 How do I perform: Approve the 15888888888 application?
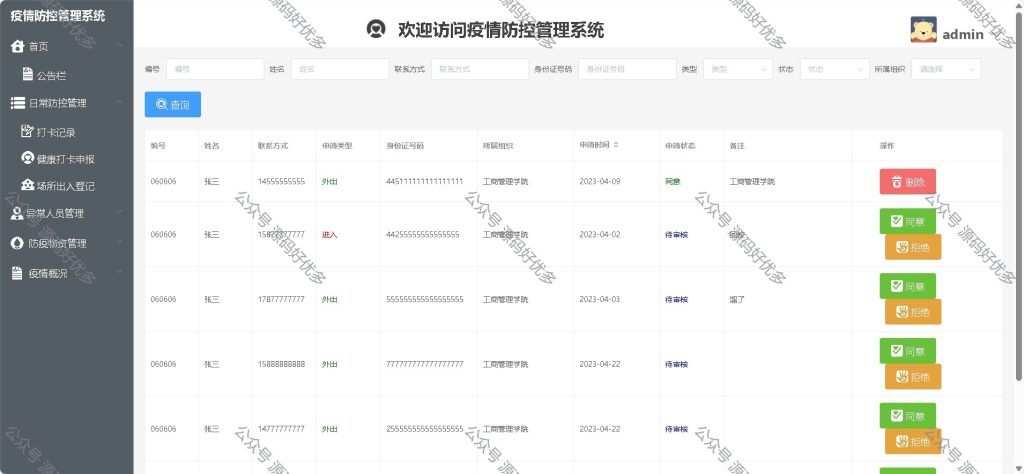(907, 351)
